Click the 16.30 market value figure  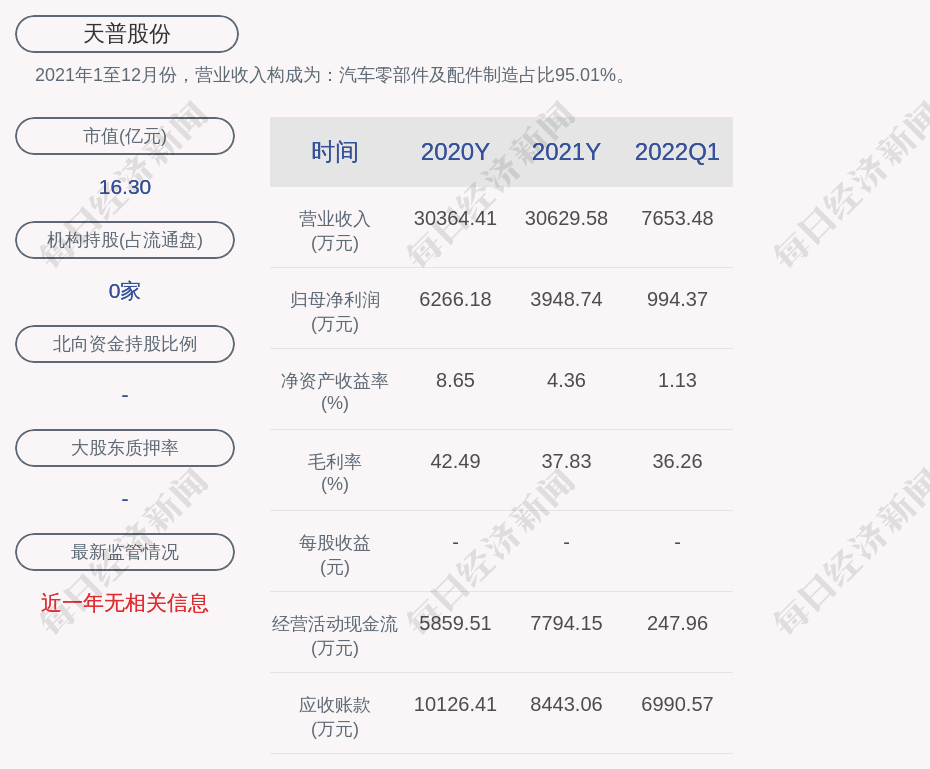tap(125, 187)
